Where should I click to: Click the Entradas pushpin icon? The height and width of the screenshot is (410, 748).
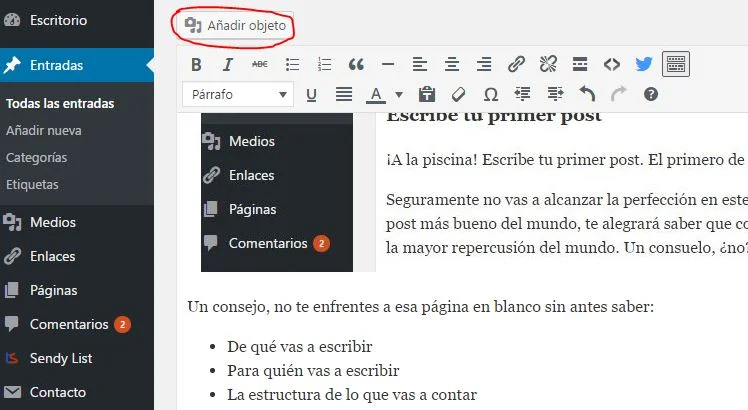coord(12,65)
